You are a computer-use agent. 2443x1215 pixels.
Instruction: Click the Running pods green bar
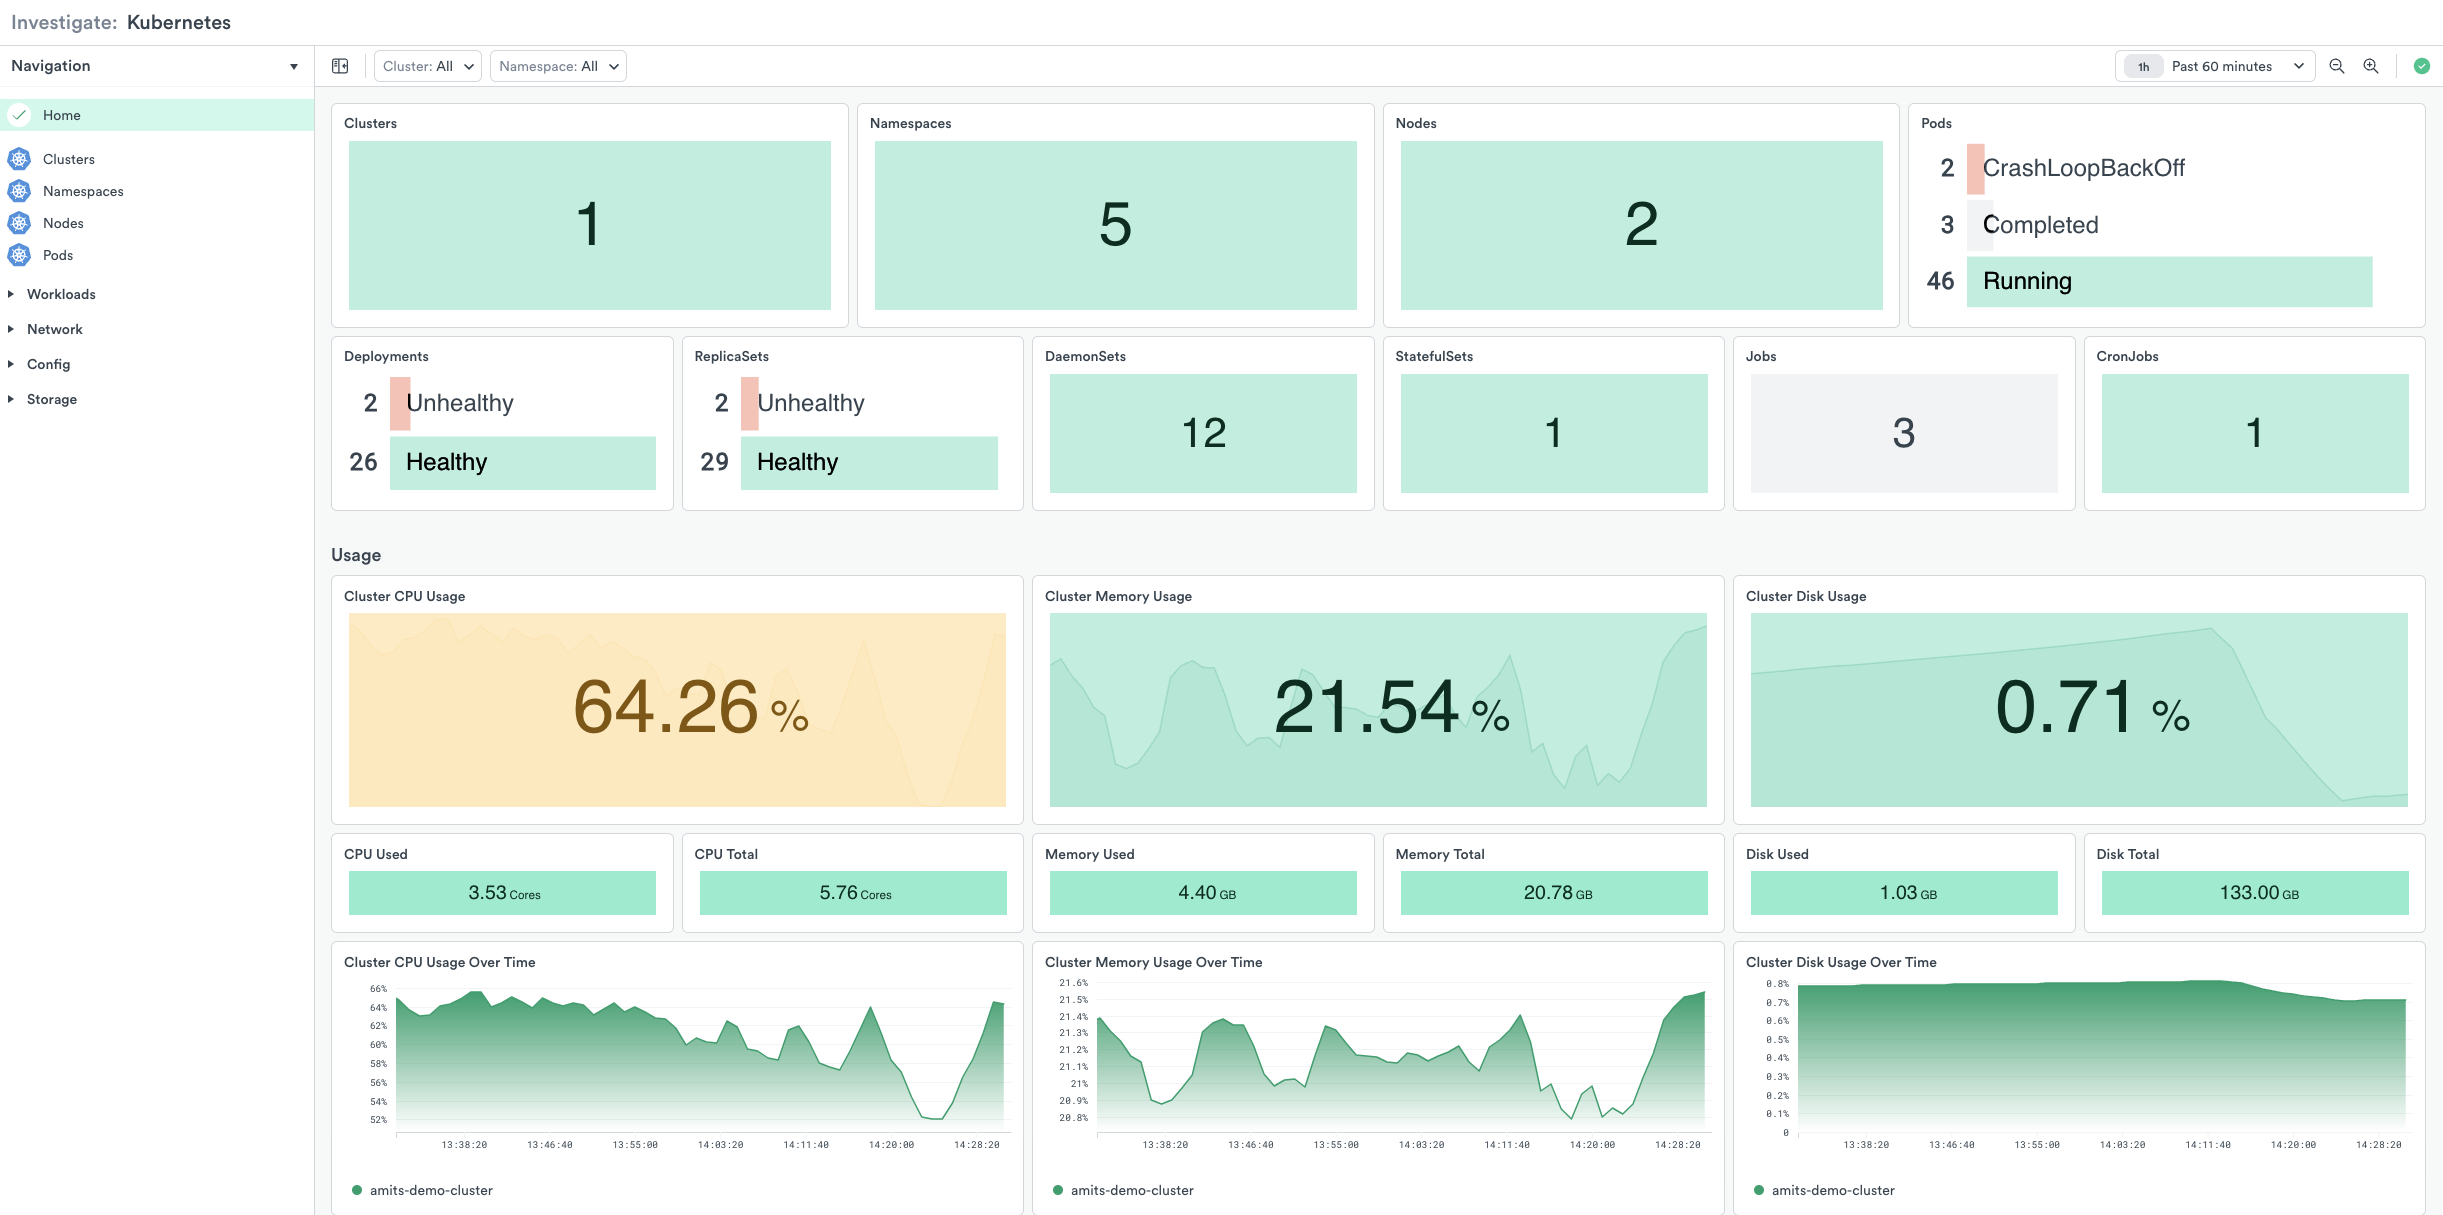[2168, 281]
